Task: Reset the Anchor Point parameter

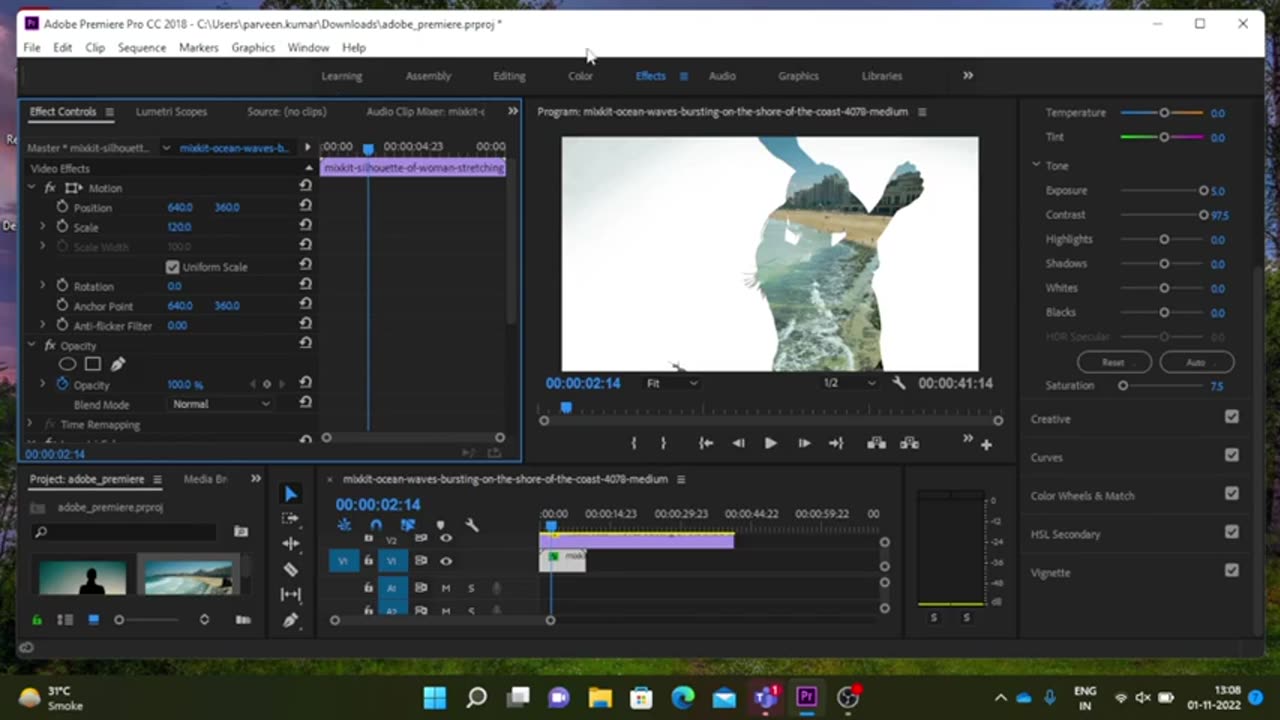Action: coord(305,305)
